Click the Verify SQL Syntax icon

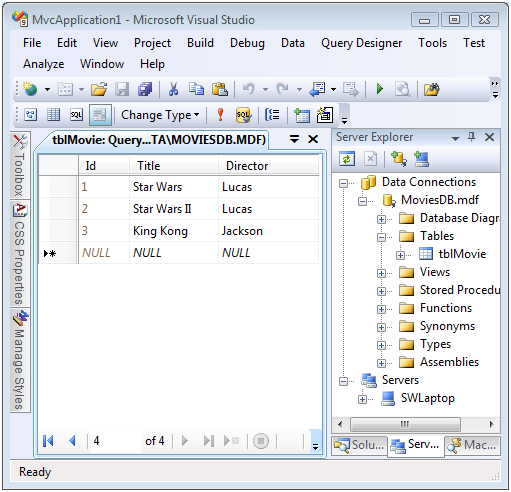point(243,115)
